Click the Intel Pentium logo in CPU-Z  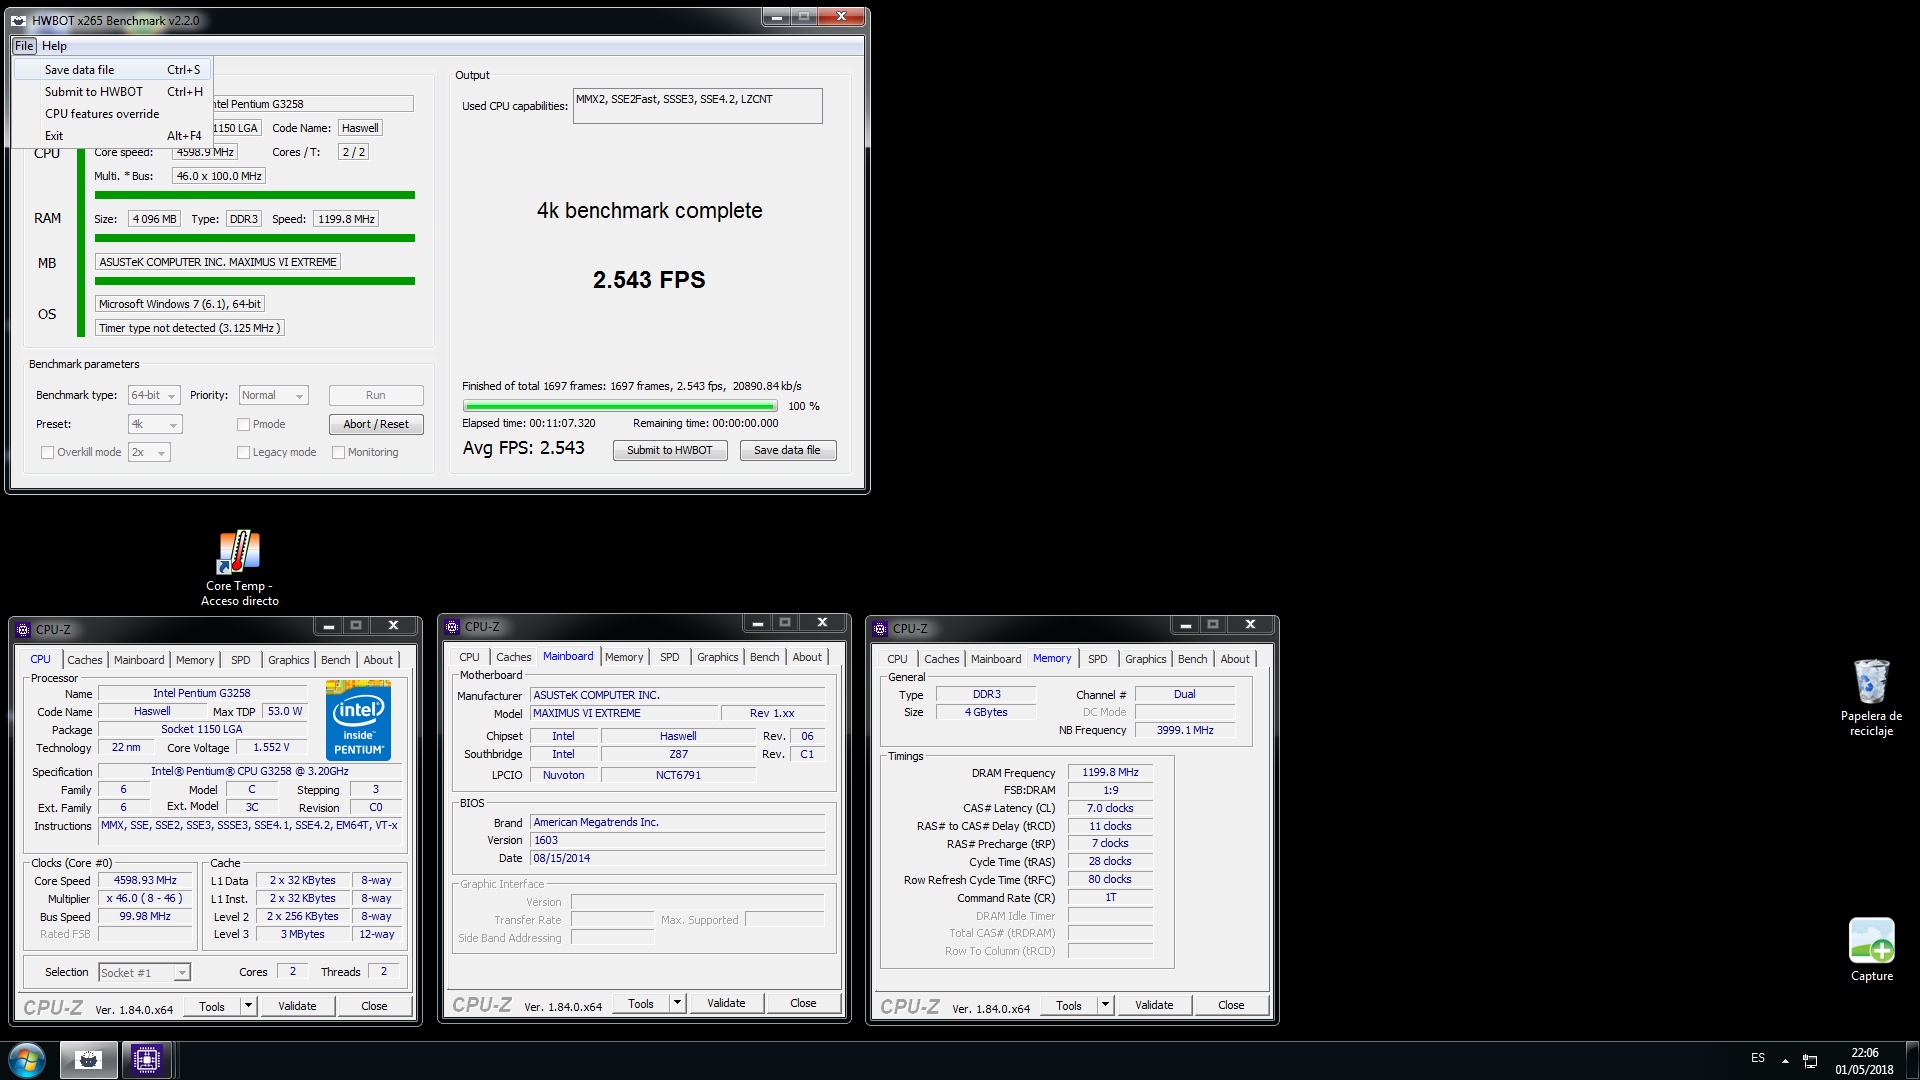(x=358, y=720)
